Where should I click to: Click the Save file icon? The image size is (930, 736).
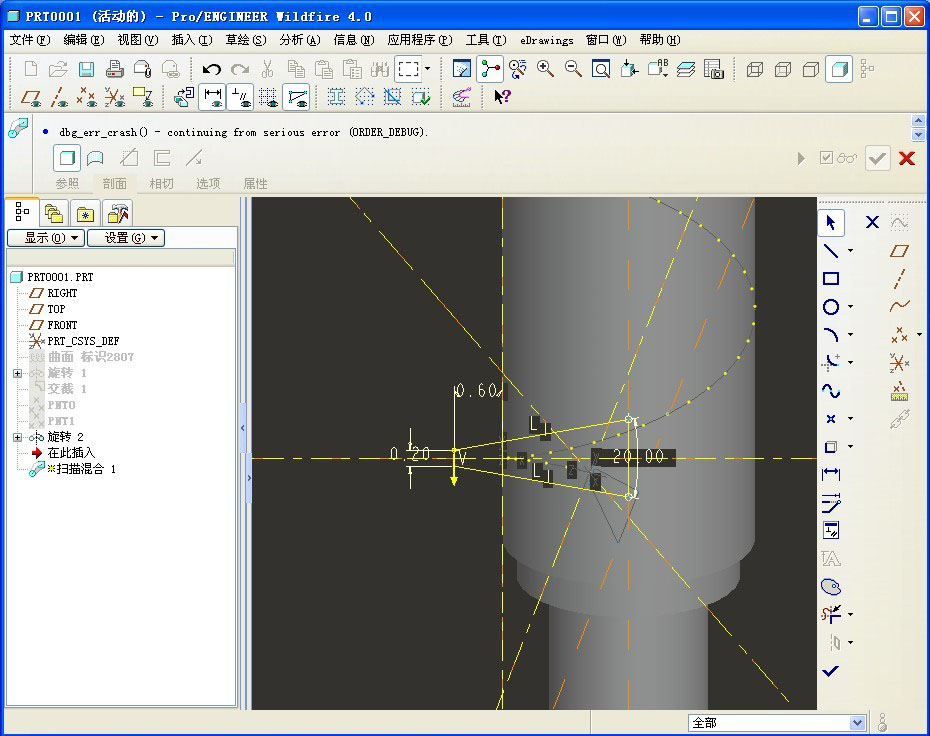(x=87, y=69)
